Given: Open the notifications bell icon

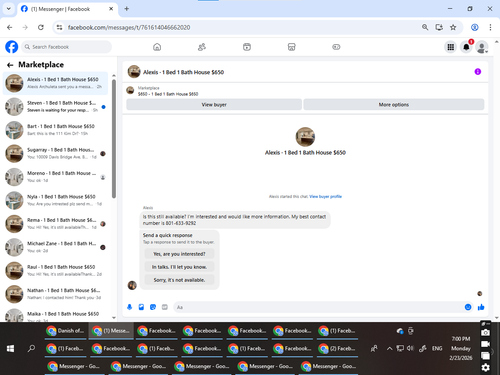Looking at the screenshot, I should pyautogui.click(x=466, y=47).
